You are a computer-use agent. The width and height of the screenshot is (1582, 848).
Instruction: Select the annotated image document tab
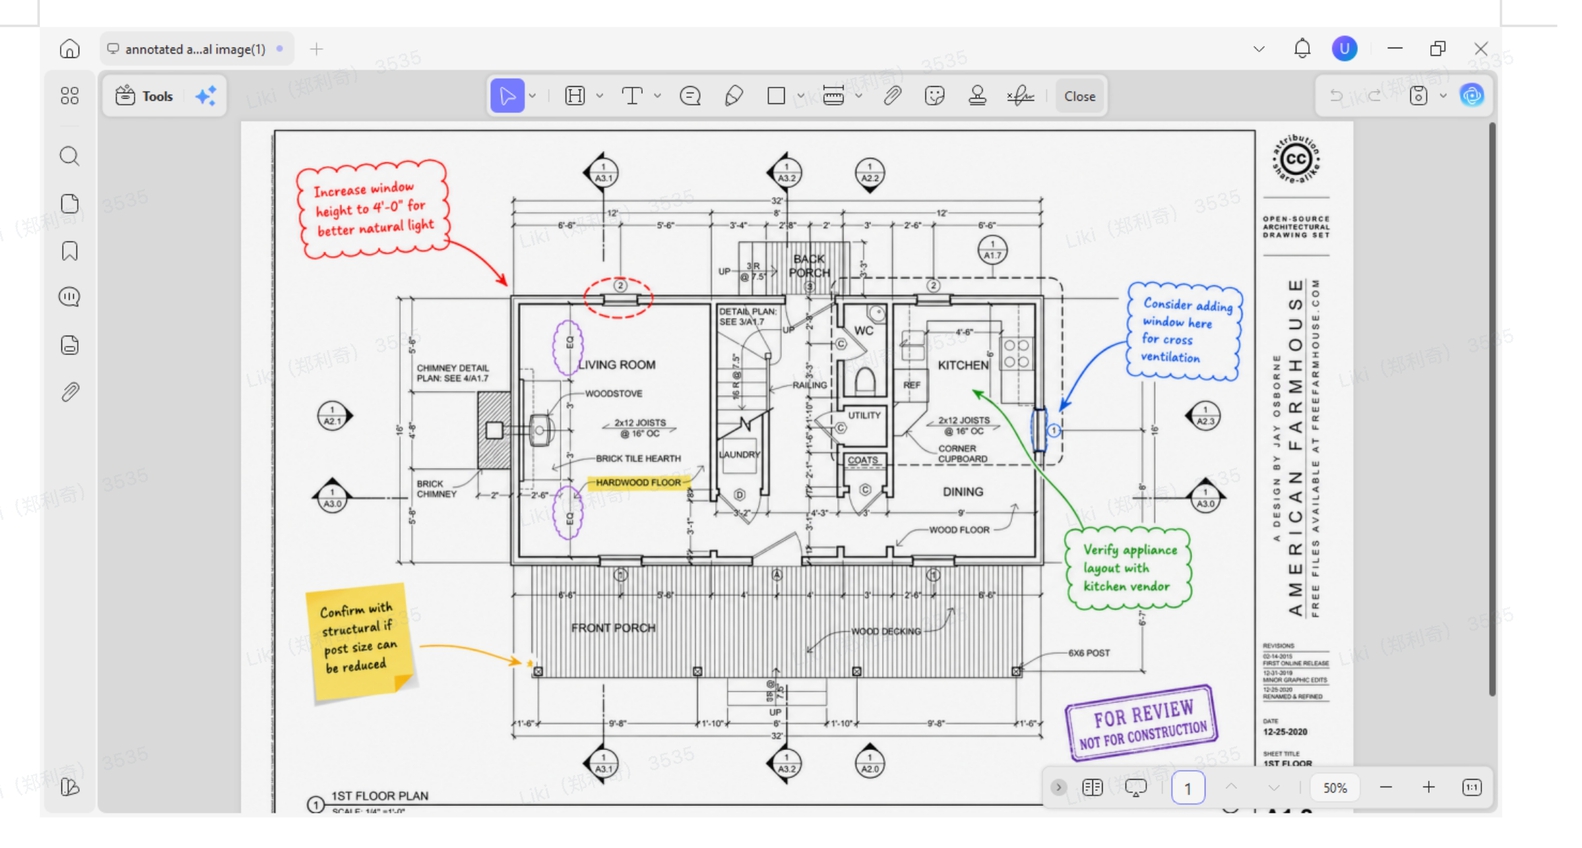click(196, 48)
